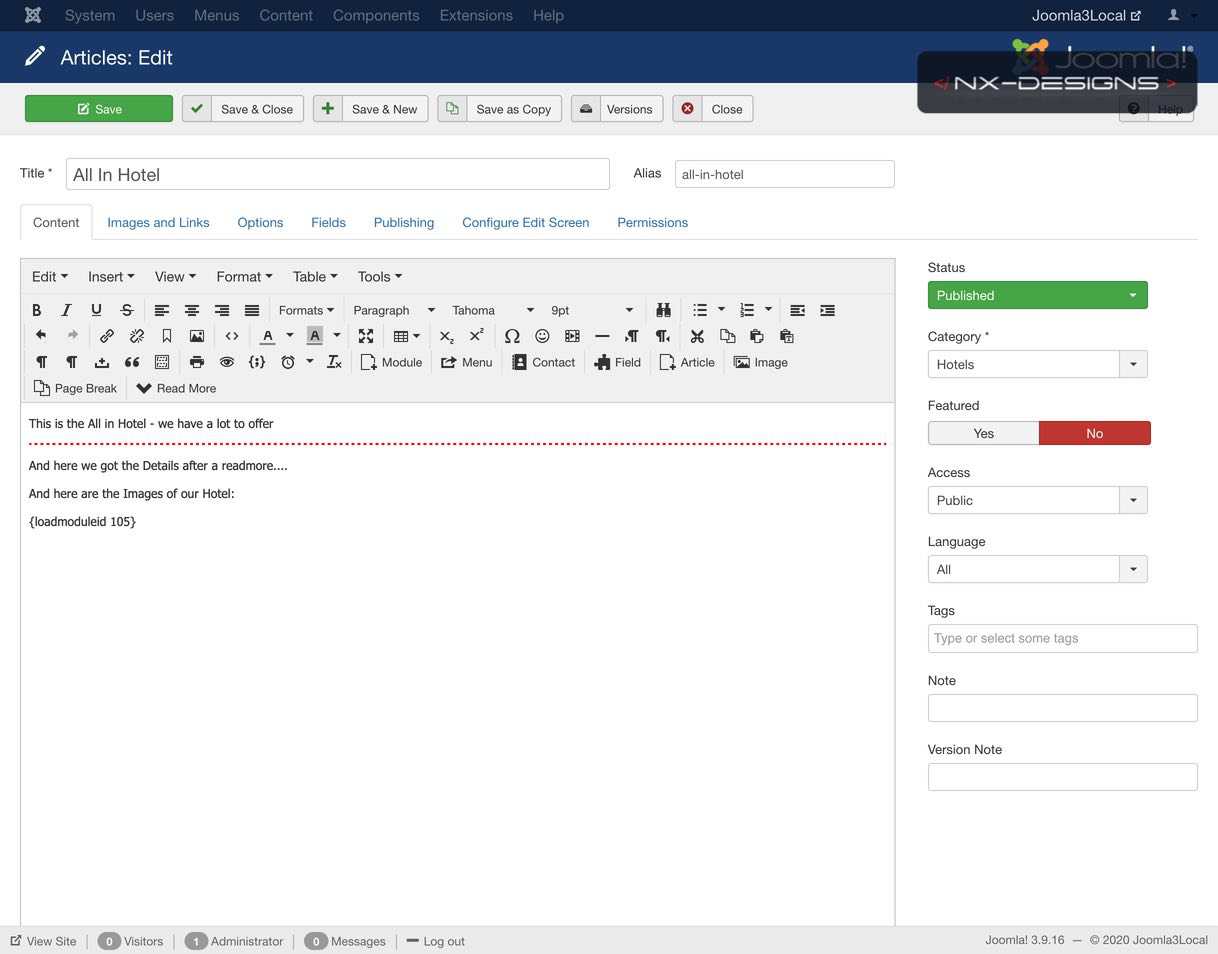Open text color picker arrow

pyautogui.click(x=290, y=336)
